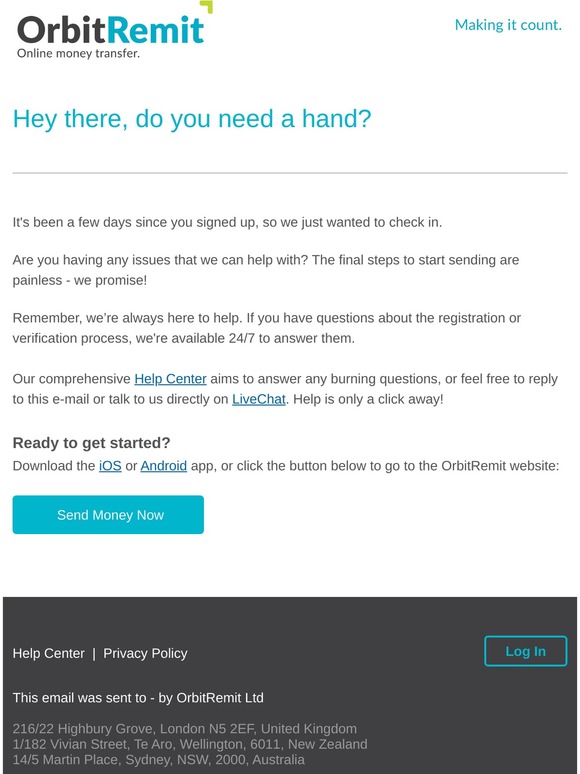Open the Privacy Policy footer link
This screenshot has width=580, height=774.
145,653
